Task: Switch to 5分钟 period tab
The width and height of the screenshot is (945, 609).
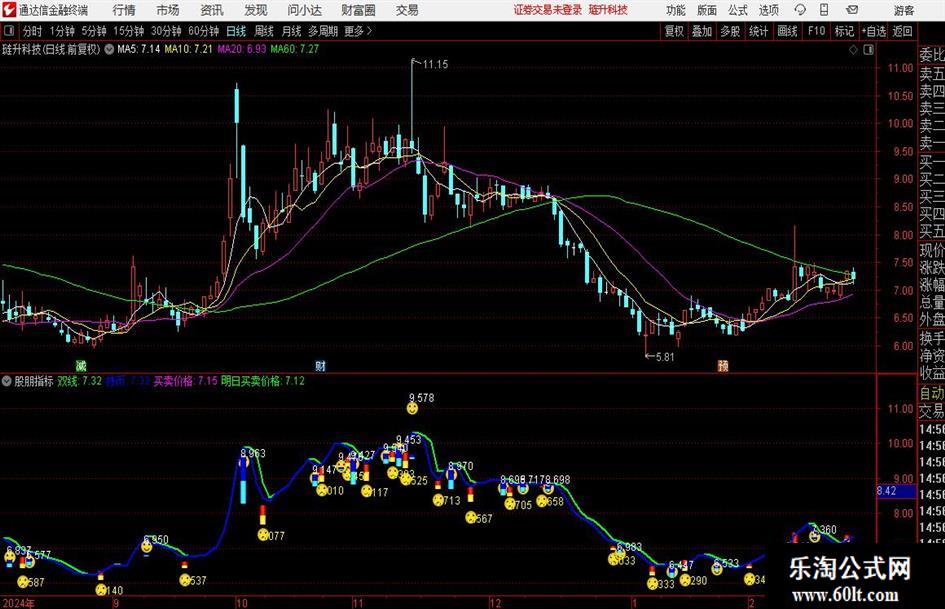Action: coord(94,31)
